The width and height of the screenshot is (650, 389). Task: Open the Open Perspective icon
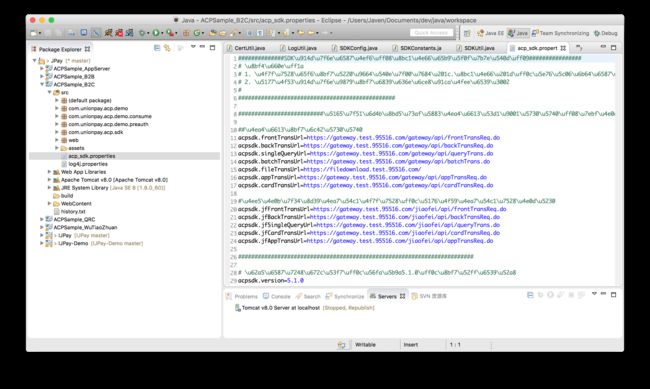pos(467,33)
